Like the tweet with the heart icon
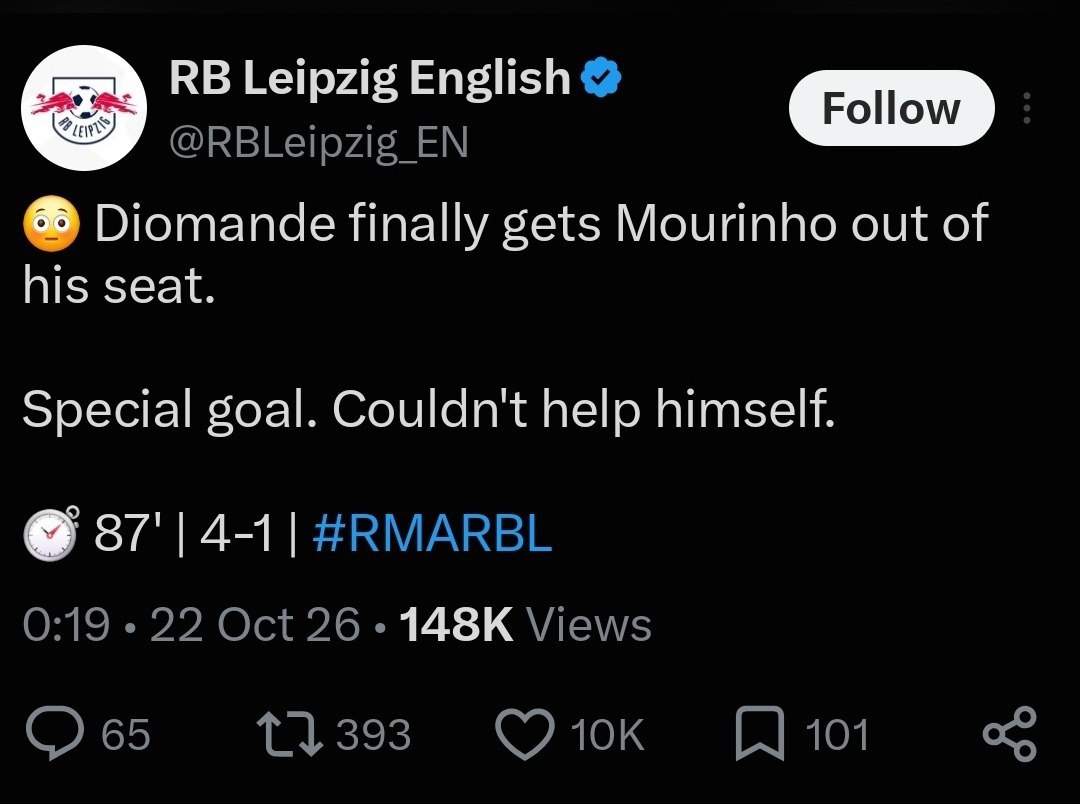 525,734
